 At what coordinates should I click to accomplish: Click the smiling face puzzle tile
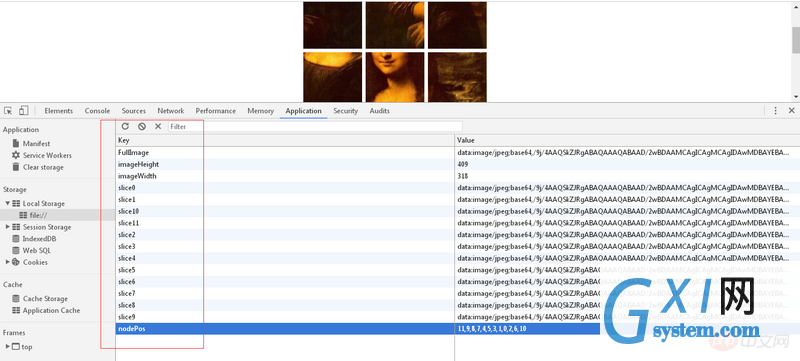tap(395, 77)
